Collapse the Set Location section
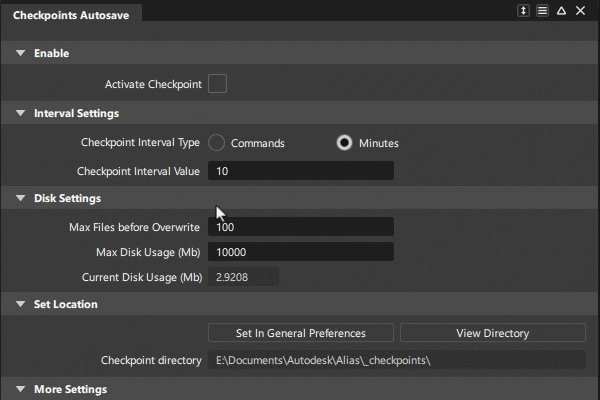The width and height of the screenshot is (600, 400). tap(20, 304)
